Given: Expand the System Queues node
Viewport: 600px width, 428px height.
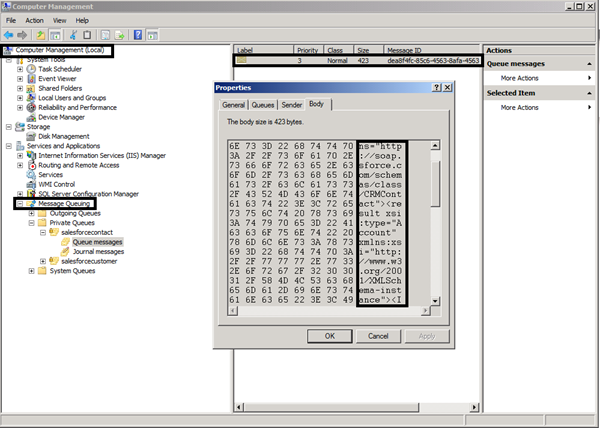Looking at the screenshot, I should click(32, 271).
